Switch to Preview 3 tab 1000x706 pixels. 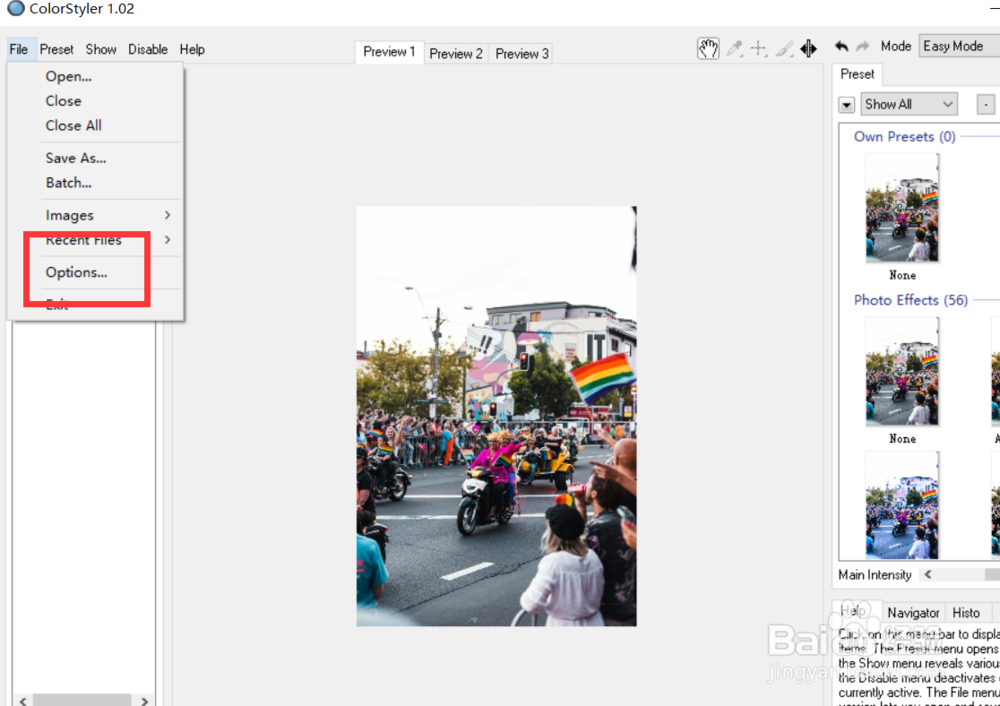point(522,54)
